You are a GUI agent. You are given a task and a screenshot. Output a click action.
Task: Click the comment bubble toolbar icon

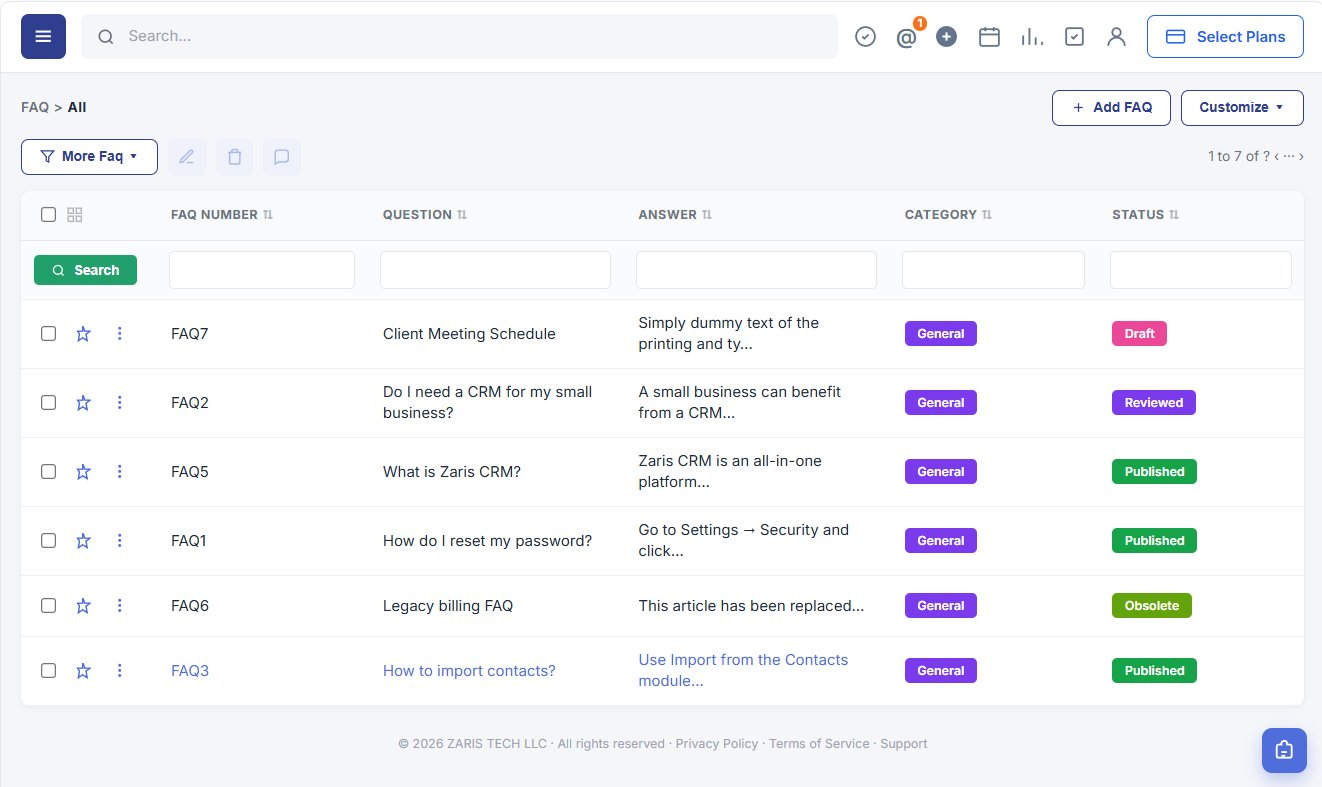click(x=282, y=157)
